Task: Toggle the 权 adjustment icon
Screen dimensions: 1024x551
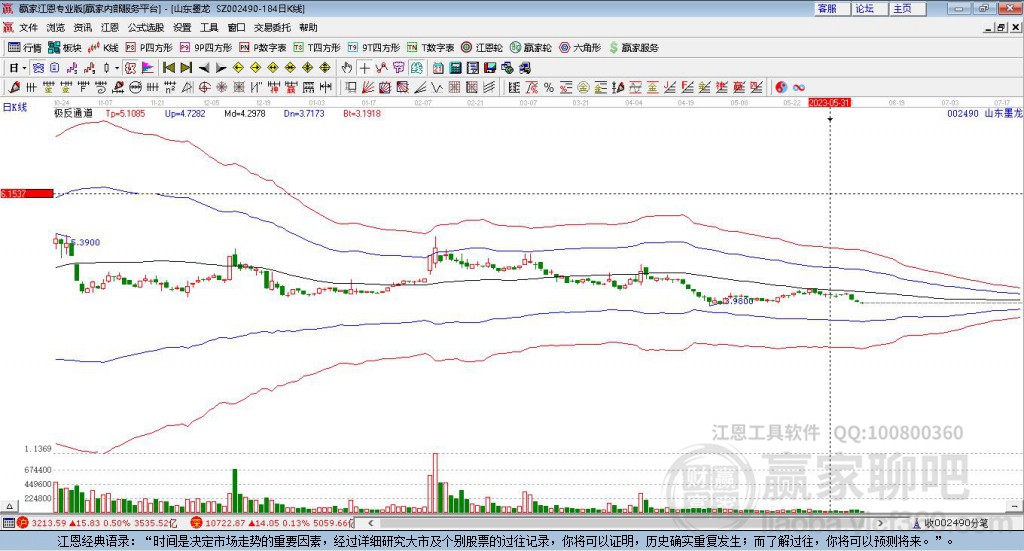Action: pos(131,68)
